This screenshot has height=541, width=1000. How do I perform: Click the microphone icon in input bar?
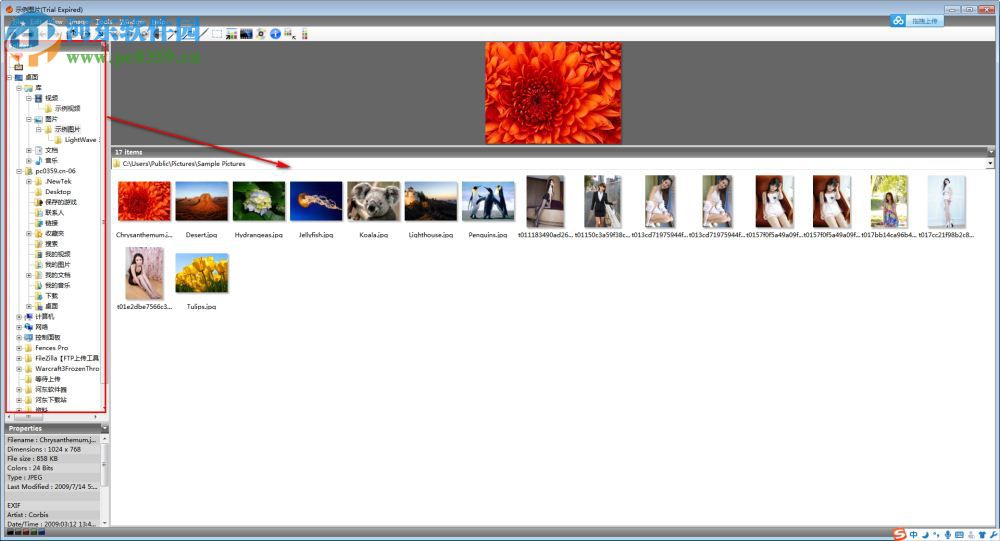coord(948,535)
